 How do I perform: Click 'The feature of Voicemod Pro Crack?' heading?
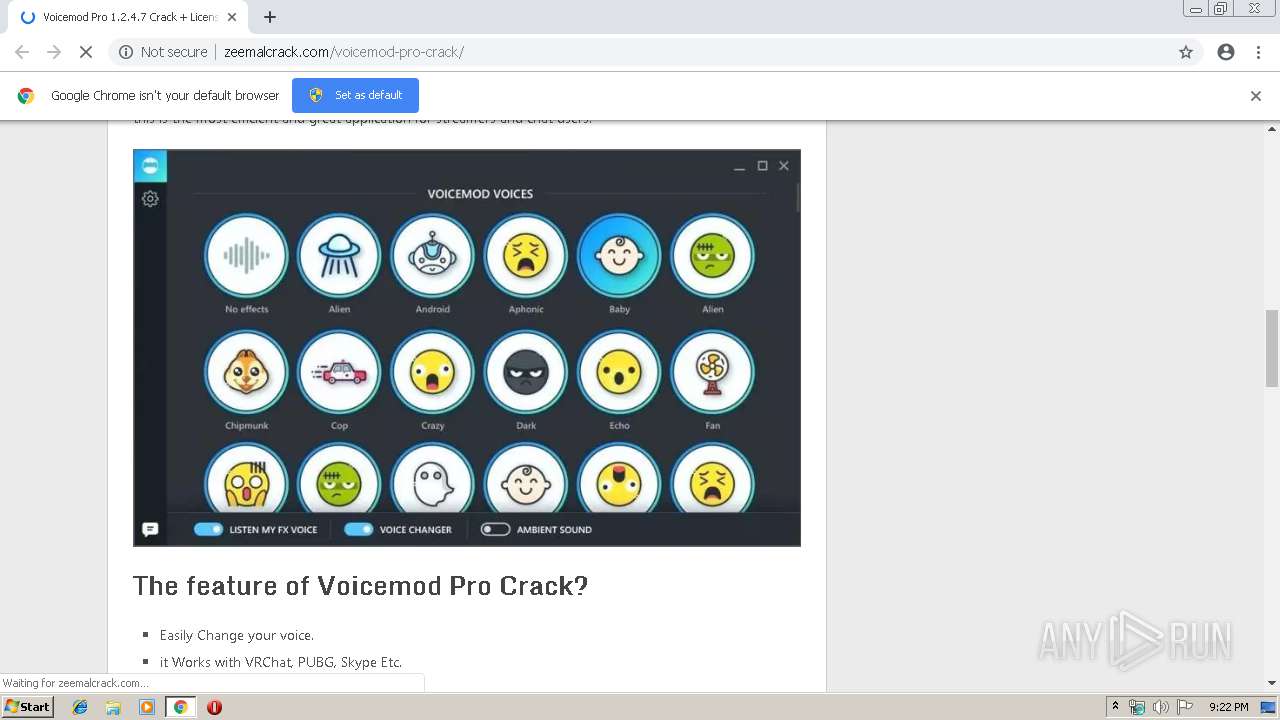click(360, 585)
